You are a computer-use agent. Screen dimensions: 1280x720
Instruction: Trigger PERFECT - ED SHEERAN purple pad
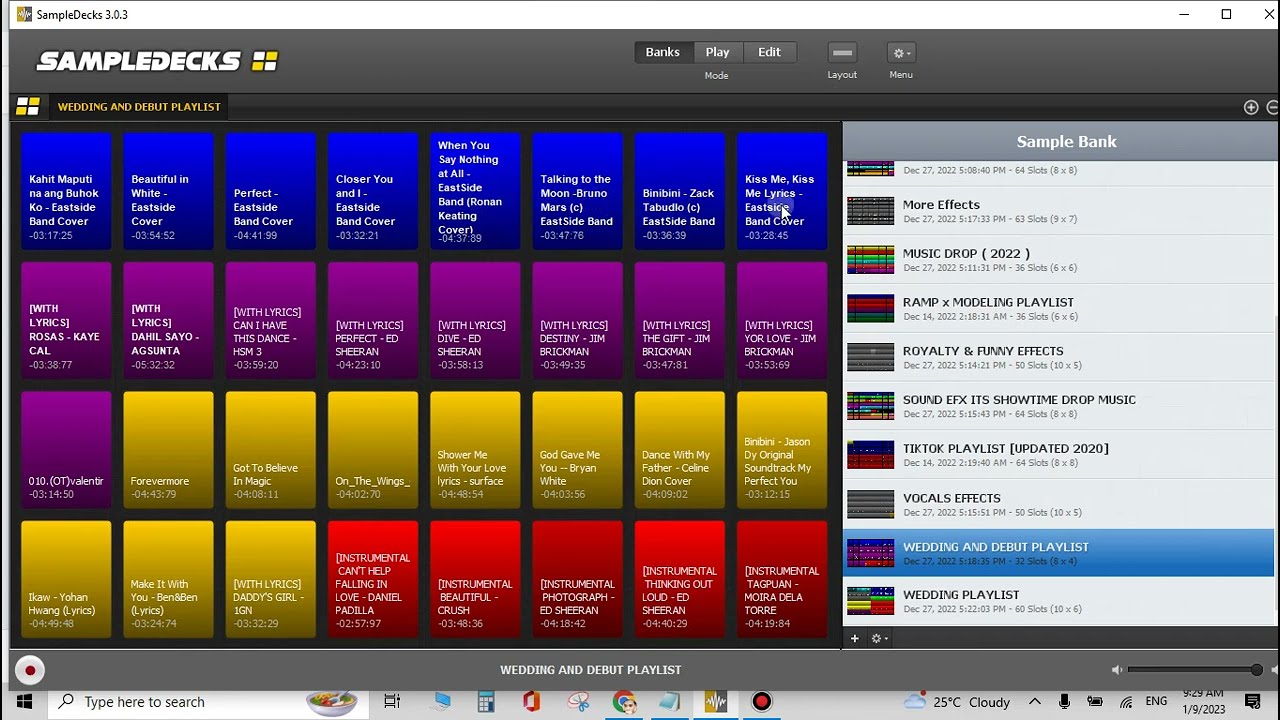[x=372, y=320]
